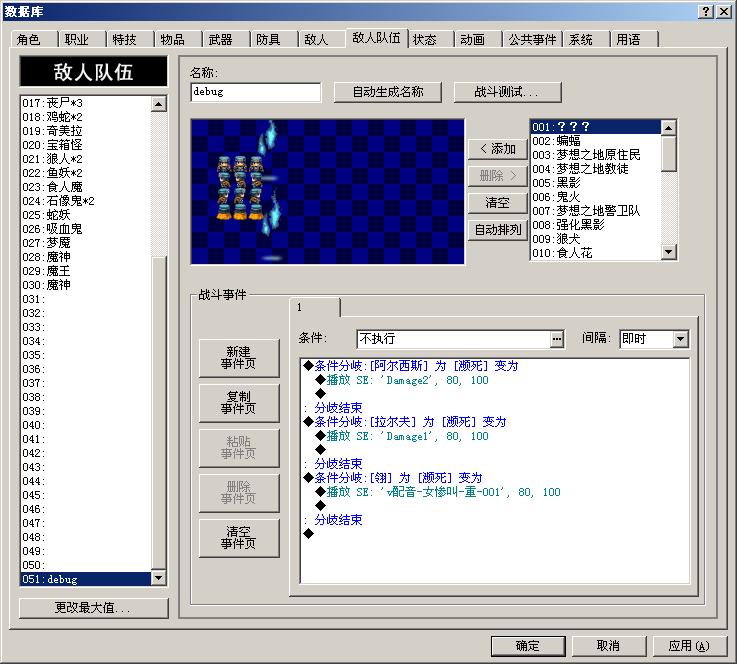Image resolution: width=737 pixels, height=664 pixels.
Task: Click the 添加 add enemy button
Action: 498,149
